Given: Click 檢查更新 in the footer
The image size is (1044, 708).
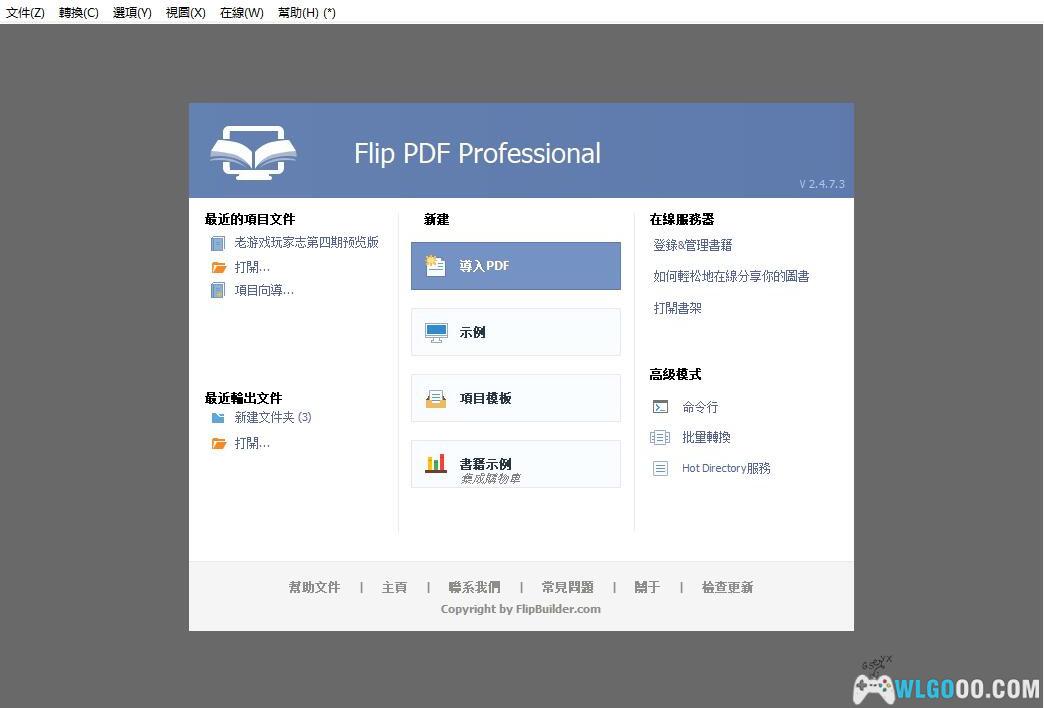Looking at the screenshot, I should (728, 587).
